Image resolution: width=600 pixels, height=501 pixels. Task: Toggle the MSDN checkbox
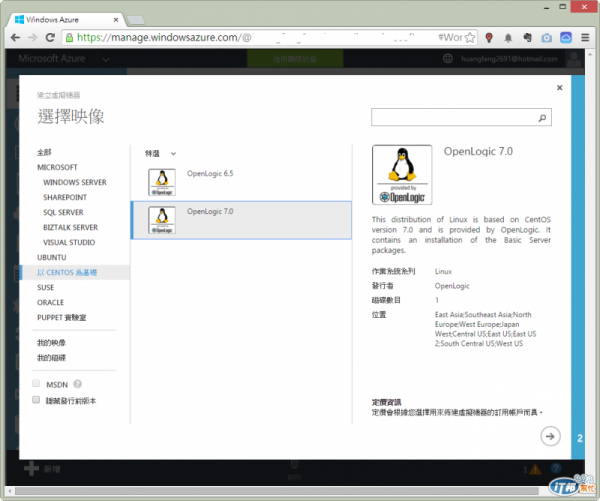click(36, 384)
